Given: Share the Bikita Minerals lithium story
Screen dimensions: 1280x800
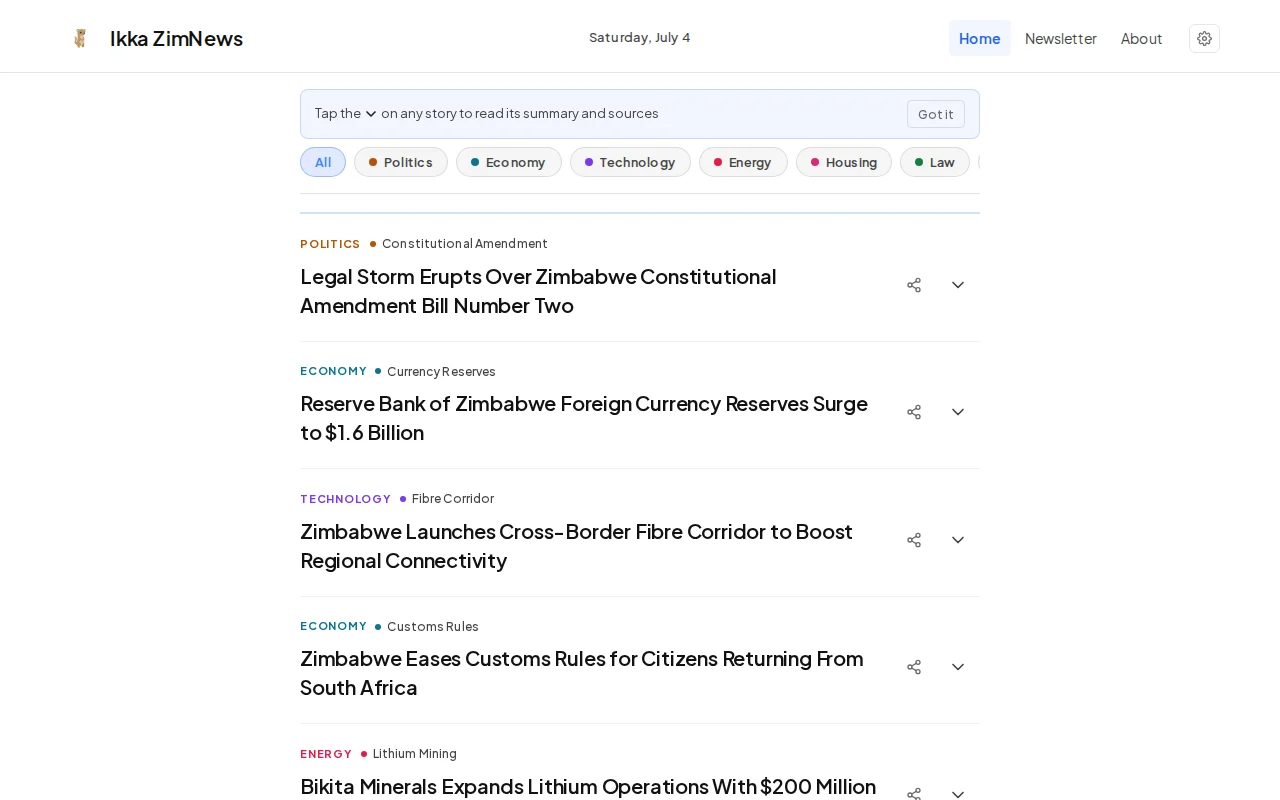Looking at the screenshot, I should click(914, 793).
